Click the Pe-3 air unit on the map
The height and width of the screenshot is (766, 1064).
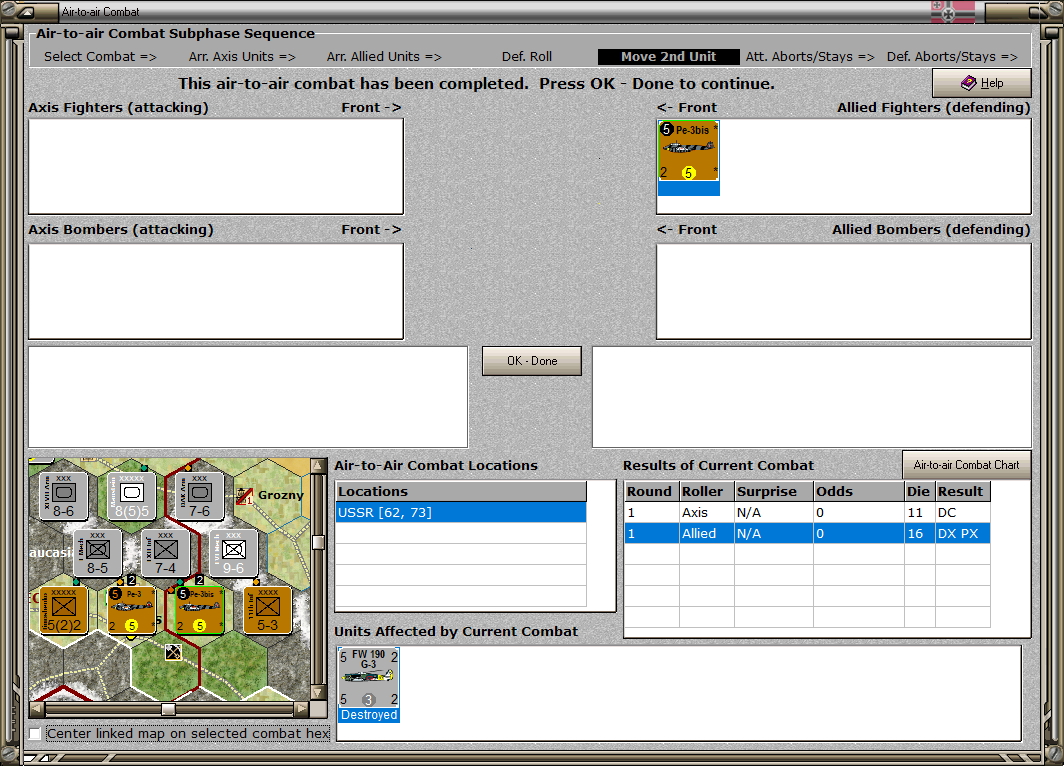coord(131,610)
